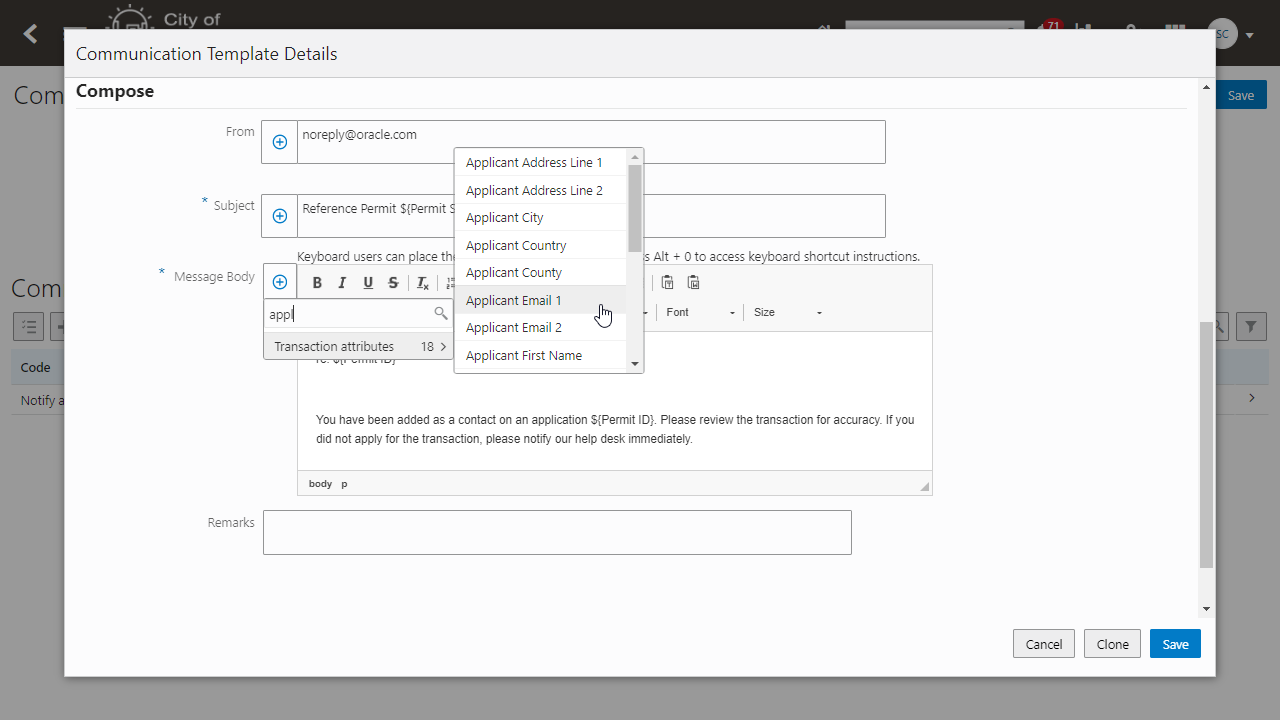Click the attribute list scroll-down arrow

[x=635, y=364]
